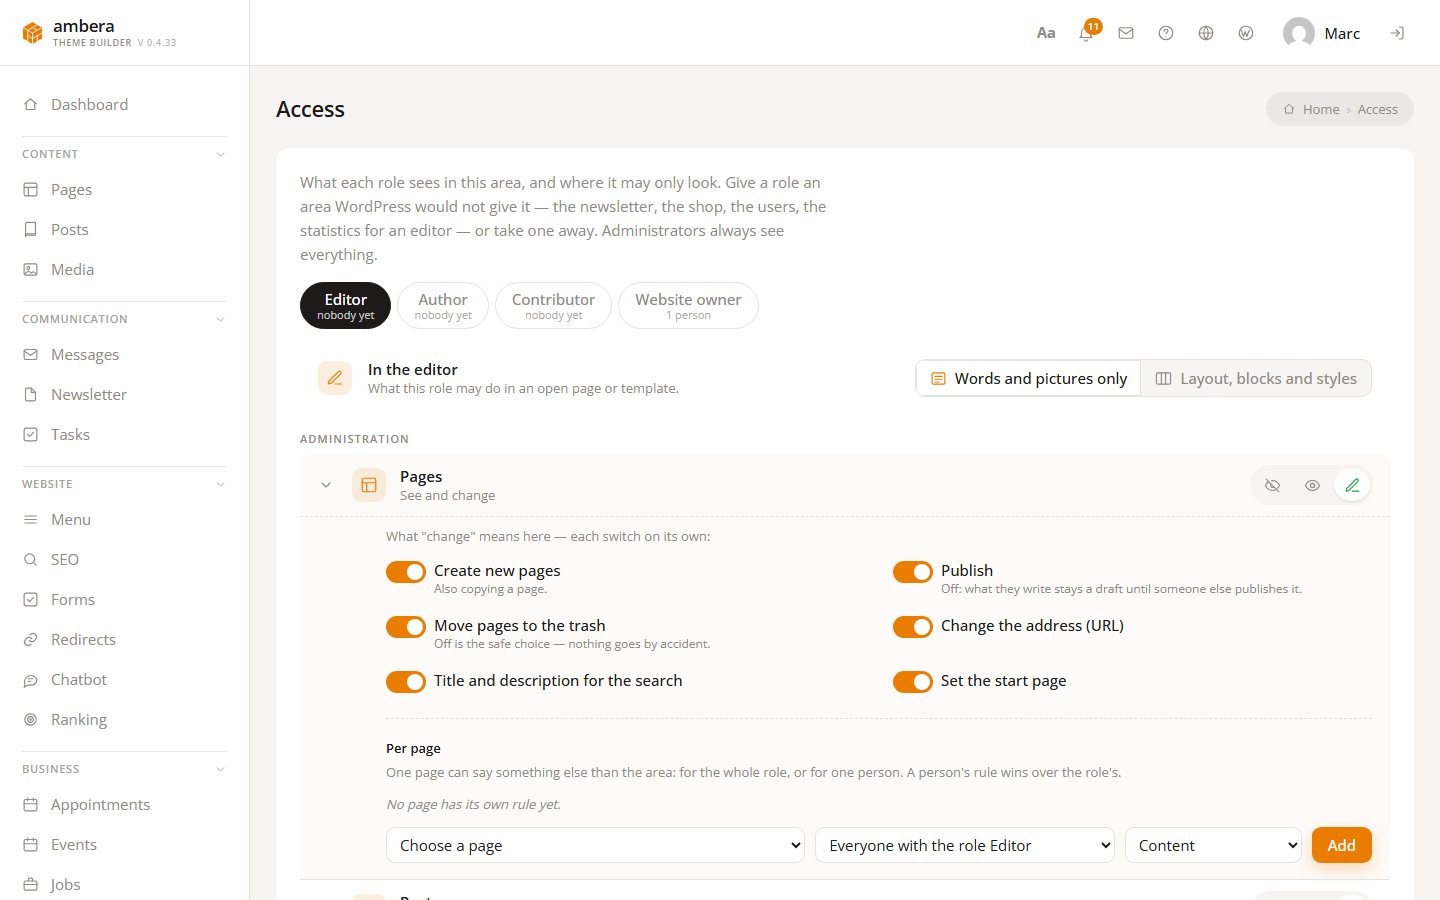Select the Editor role tab
The image size is (1440, 900).
(x=346, y=305)
